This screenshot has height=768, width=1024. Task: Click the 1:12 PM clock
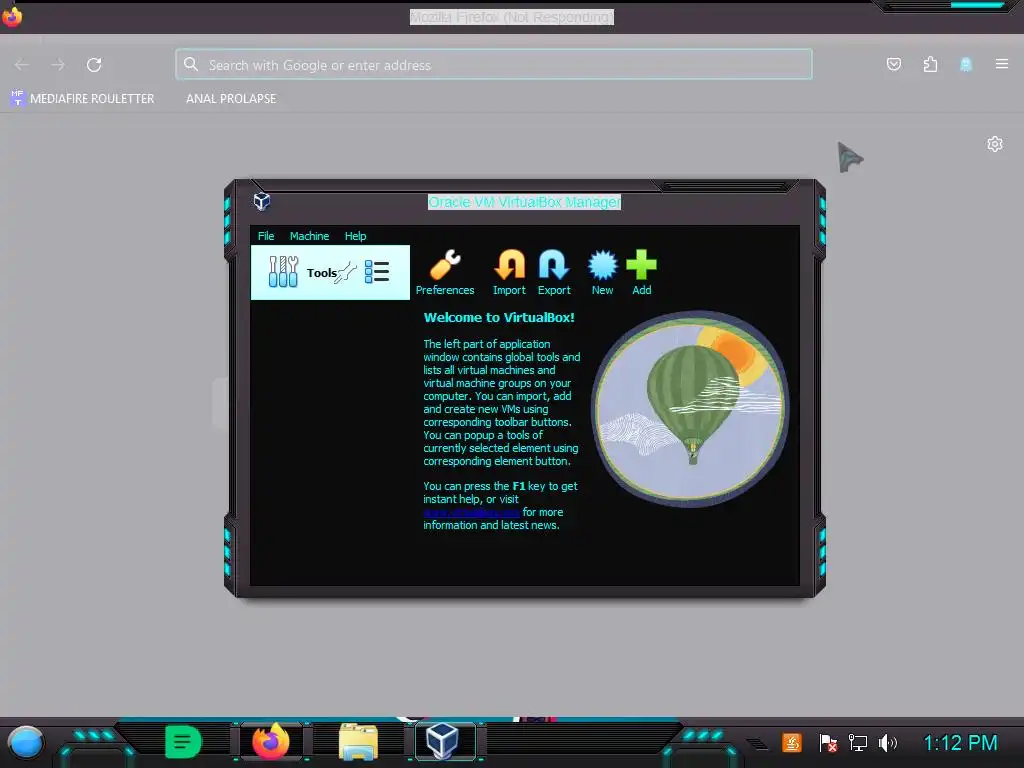[960, 743]
